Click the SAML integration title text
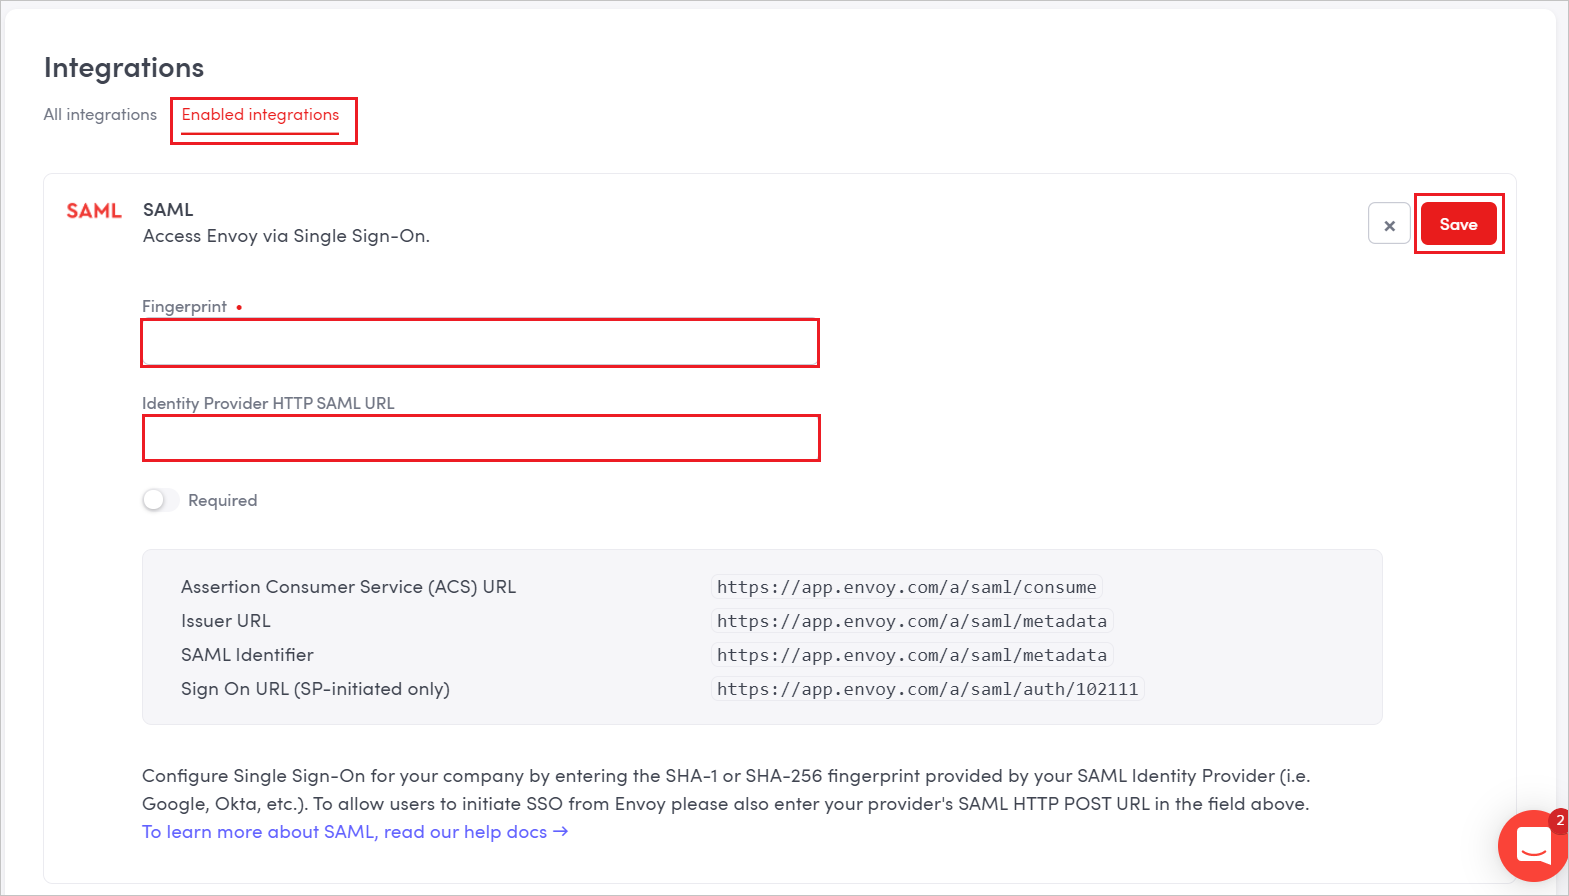This screenshot has height=896, width=1569. click(x=168, y=210)
